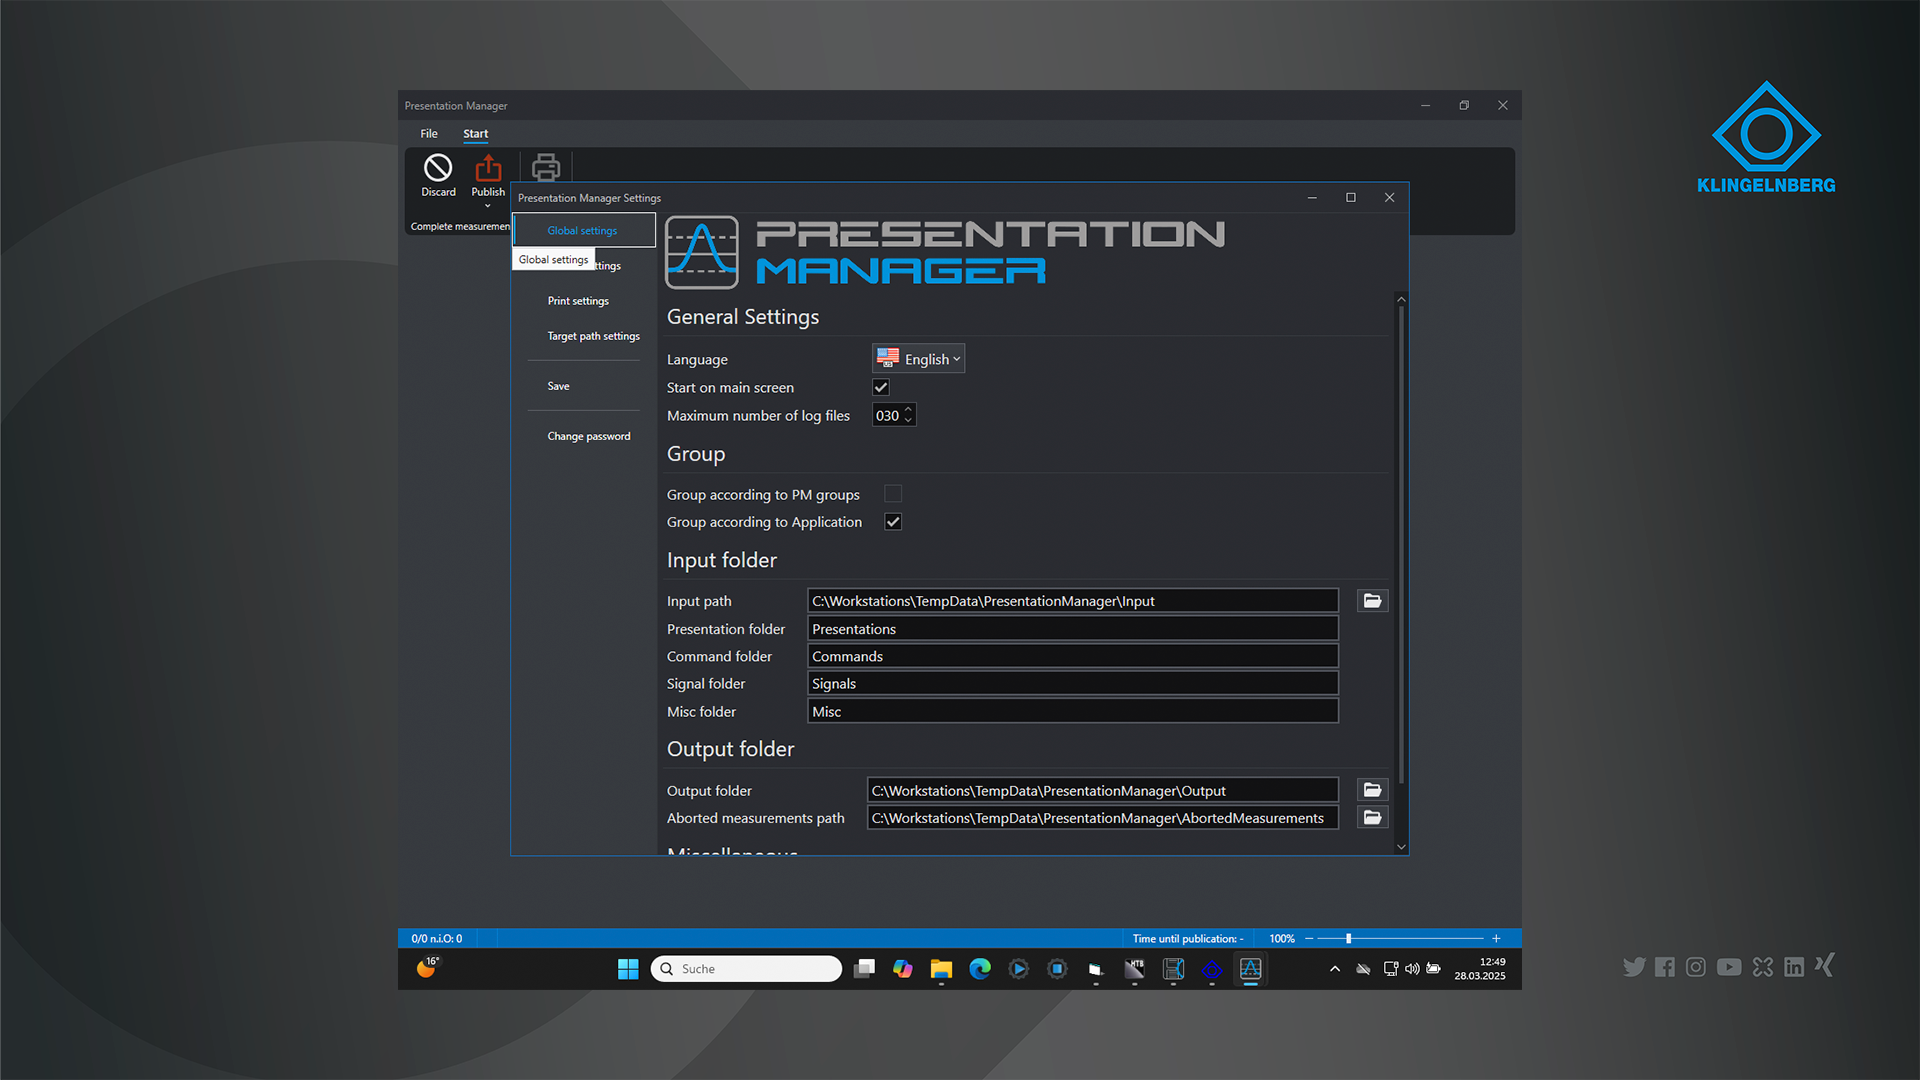This screenshot has width=1920, height=1080.
Task: Click the Output folder path field
Action: click(1103, 790)
